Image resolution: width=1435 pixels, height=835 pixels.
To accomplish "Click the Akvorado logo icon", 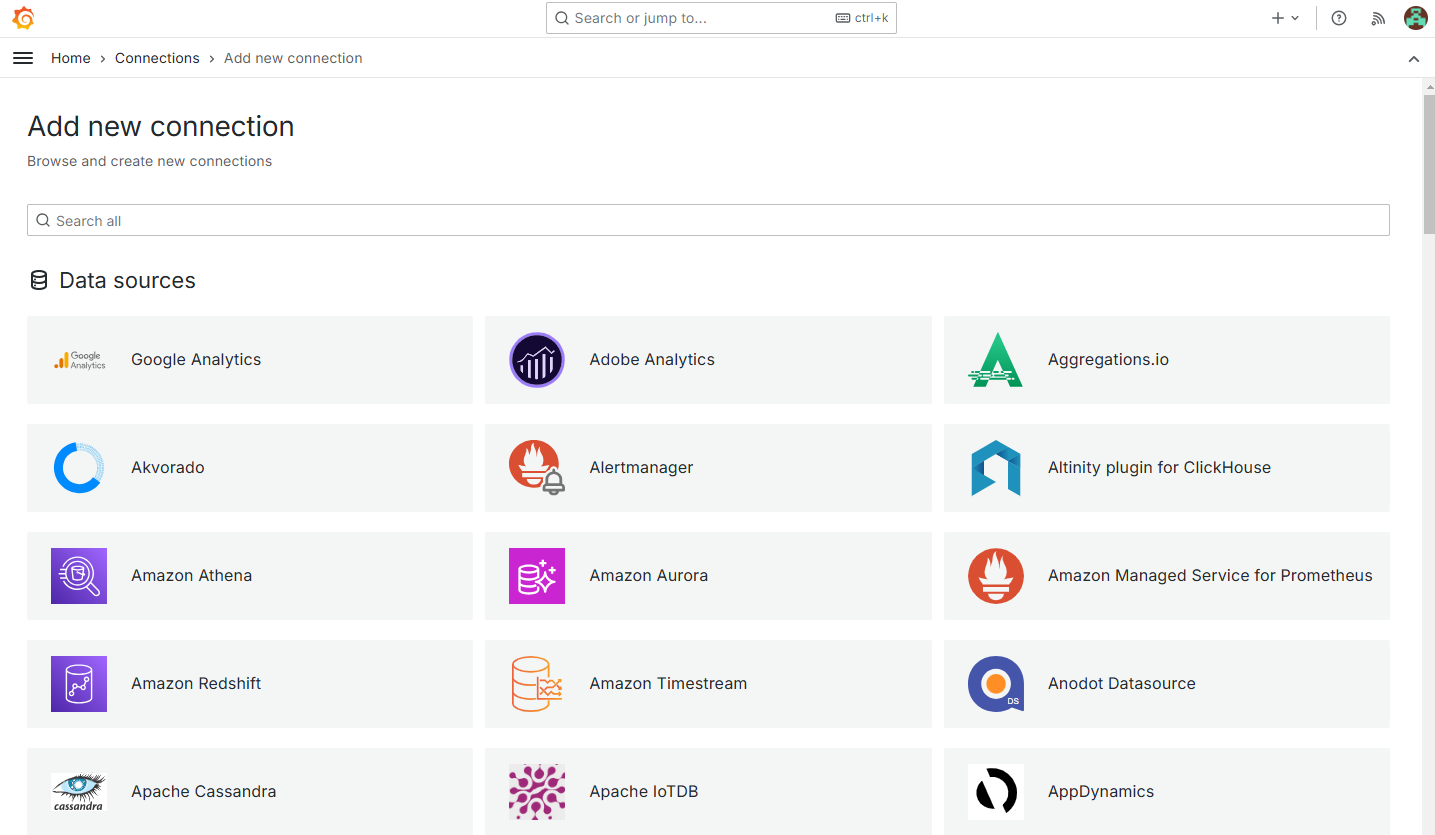I will point(79,468).
